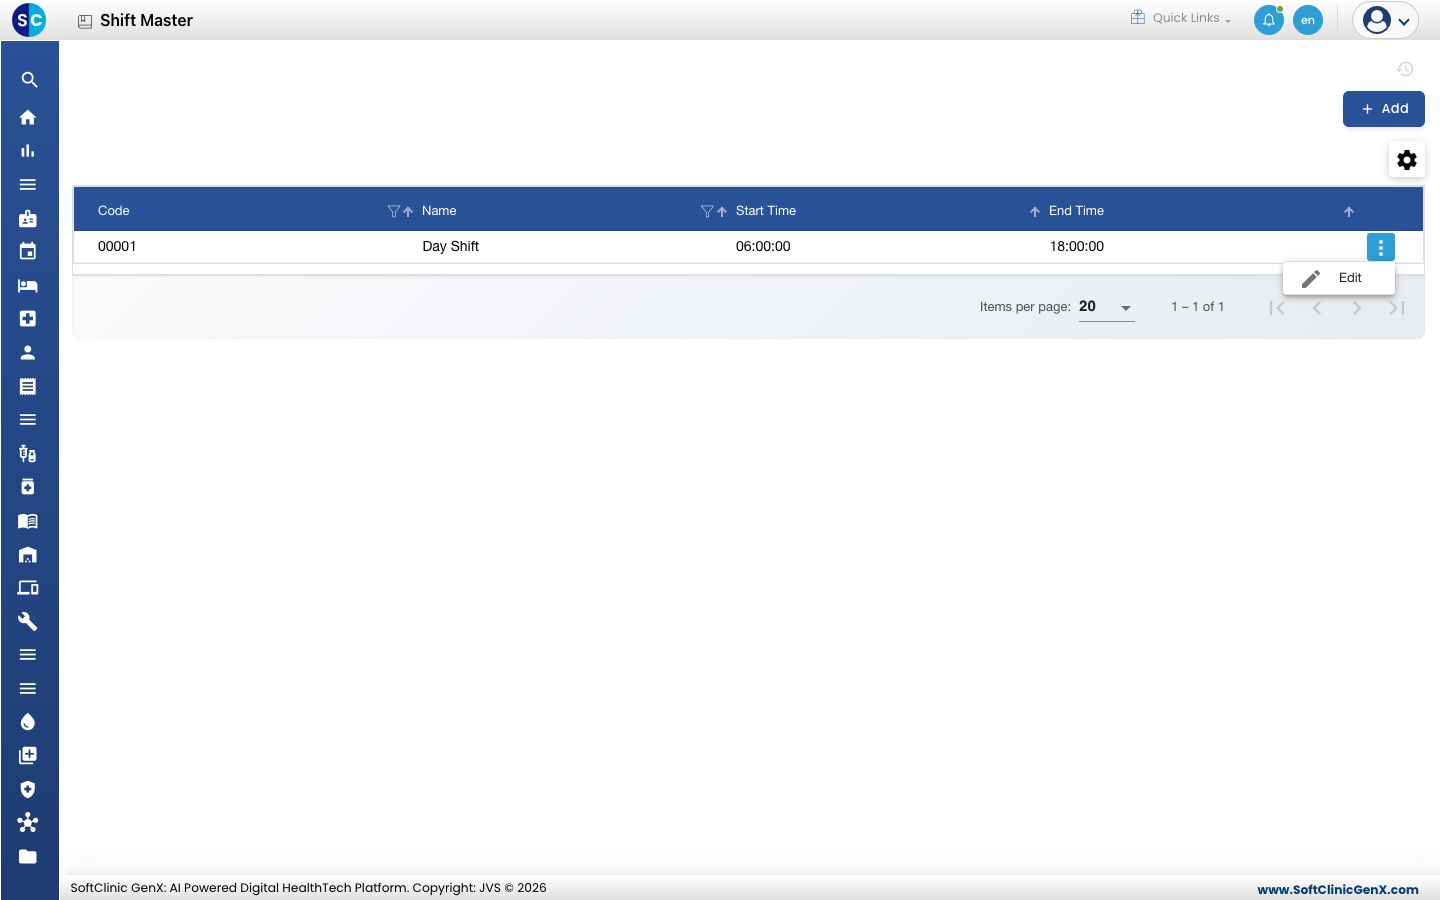Open the hub network icon in sidebar
Image resolution: width=1440 pixels, height=900 pixels.
28,823
